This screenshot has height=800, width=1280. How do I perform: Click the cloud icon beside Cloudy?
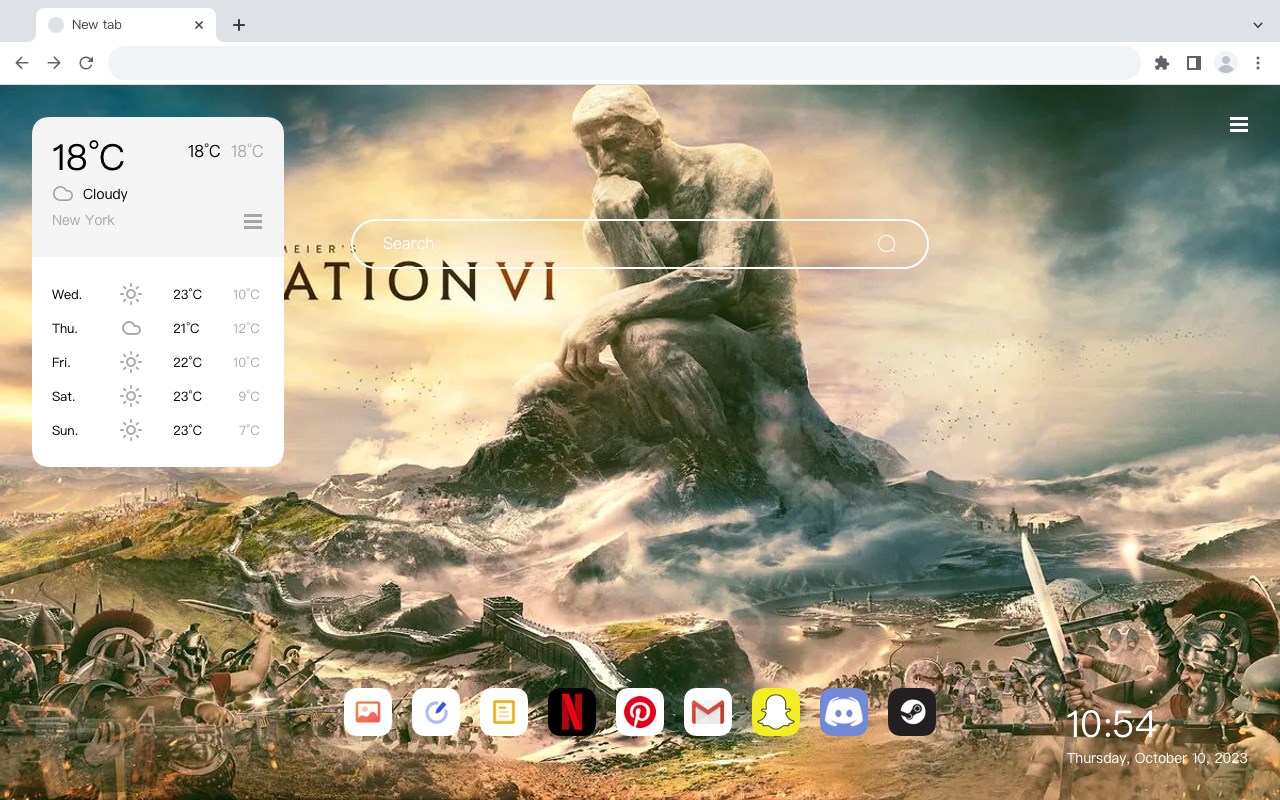63,194
